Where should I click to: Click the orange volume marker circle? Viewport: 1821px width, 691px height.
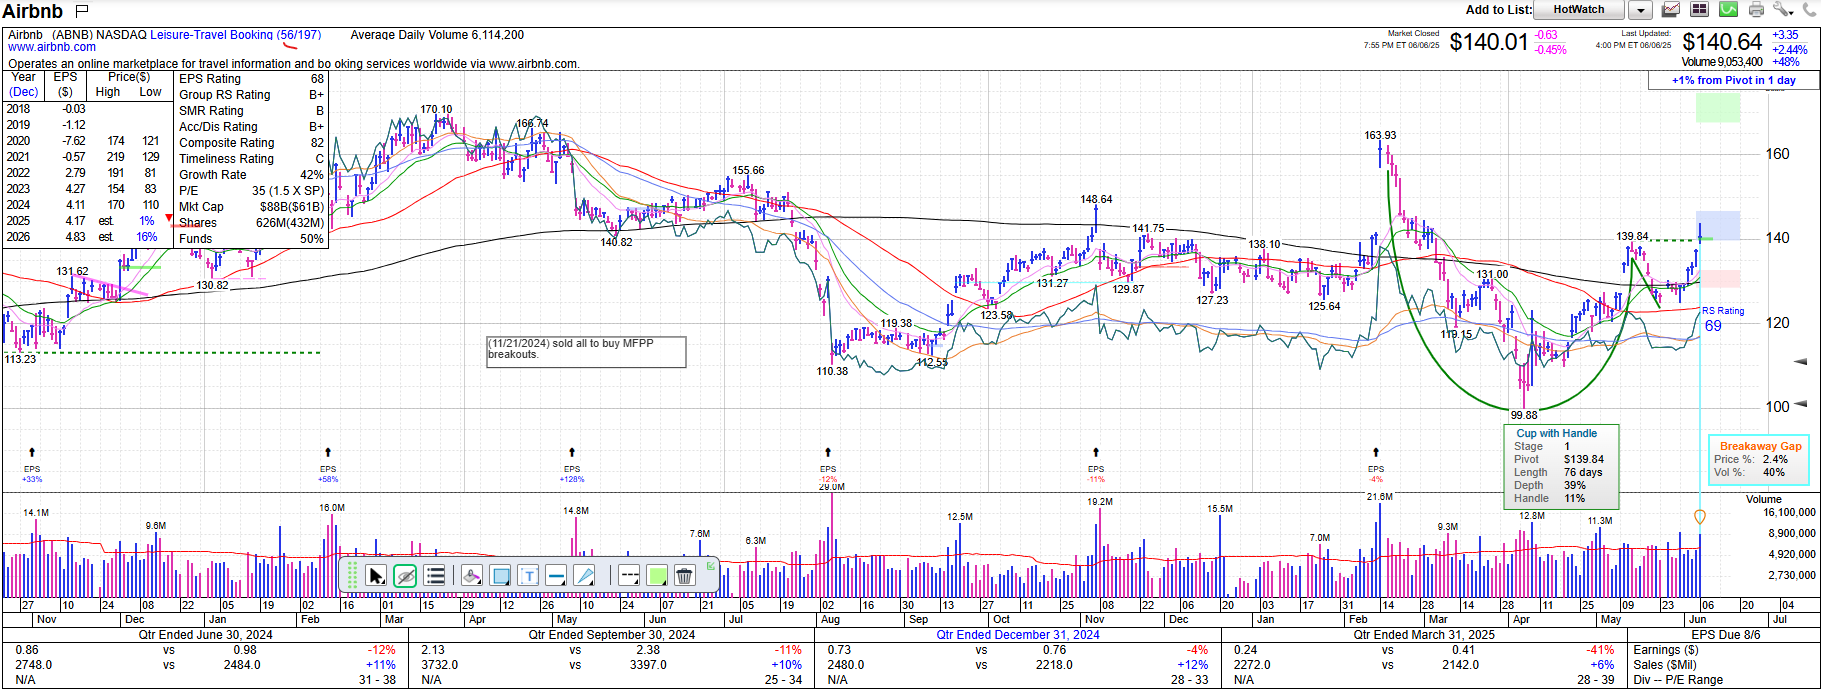tap(1699, 517)
